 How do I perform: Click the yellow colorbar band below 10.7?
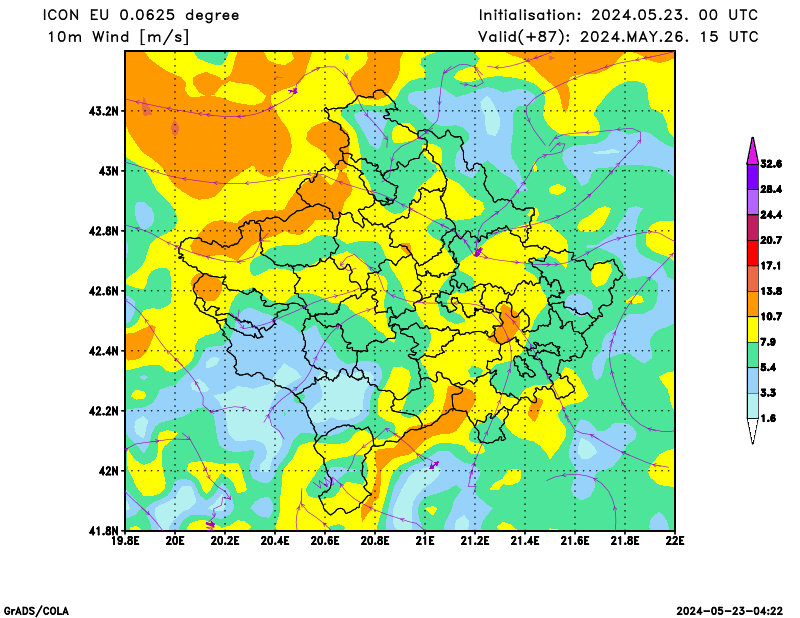pos(753,329)
